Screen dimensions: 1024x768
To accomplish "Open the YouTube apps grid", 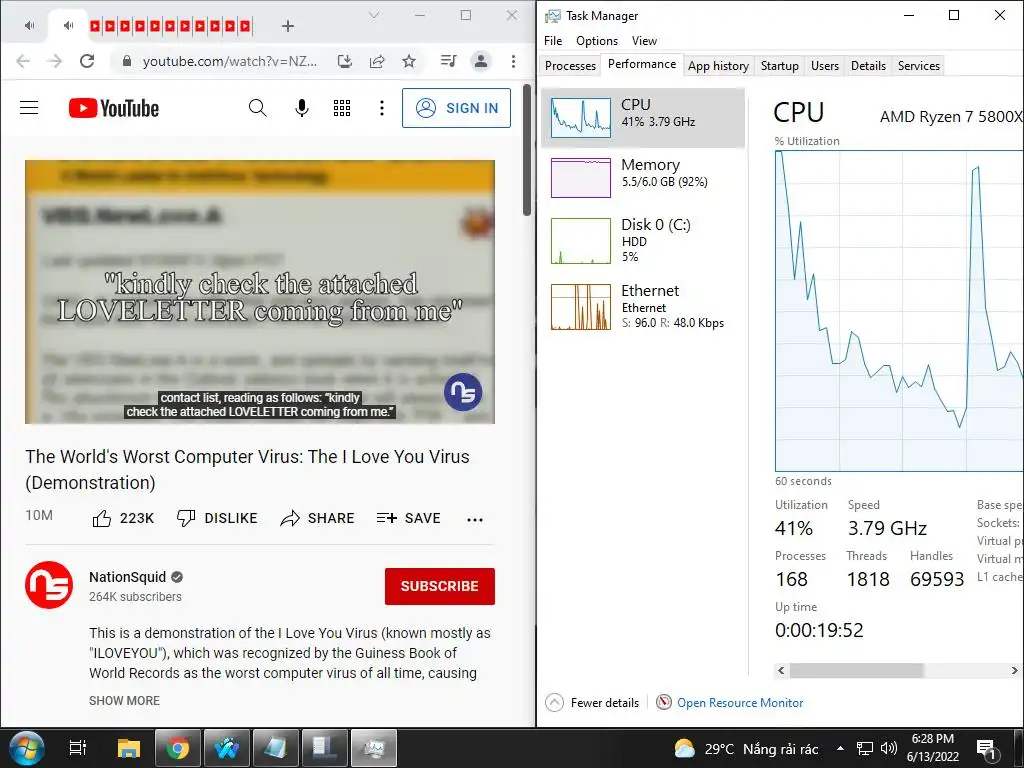I will [342, 108].
